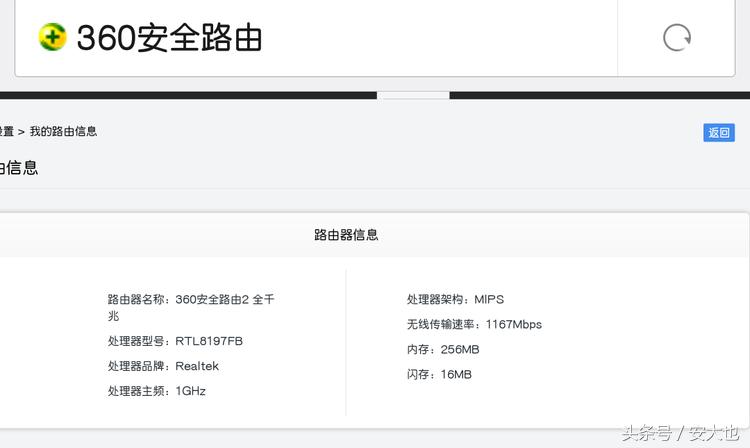Click the blue 返回 button

tap(718, 132)
